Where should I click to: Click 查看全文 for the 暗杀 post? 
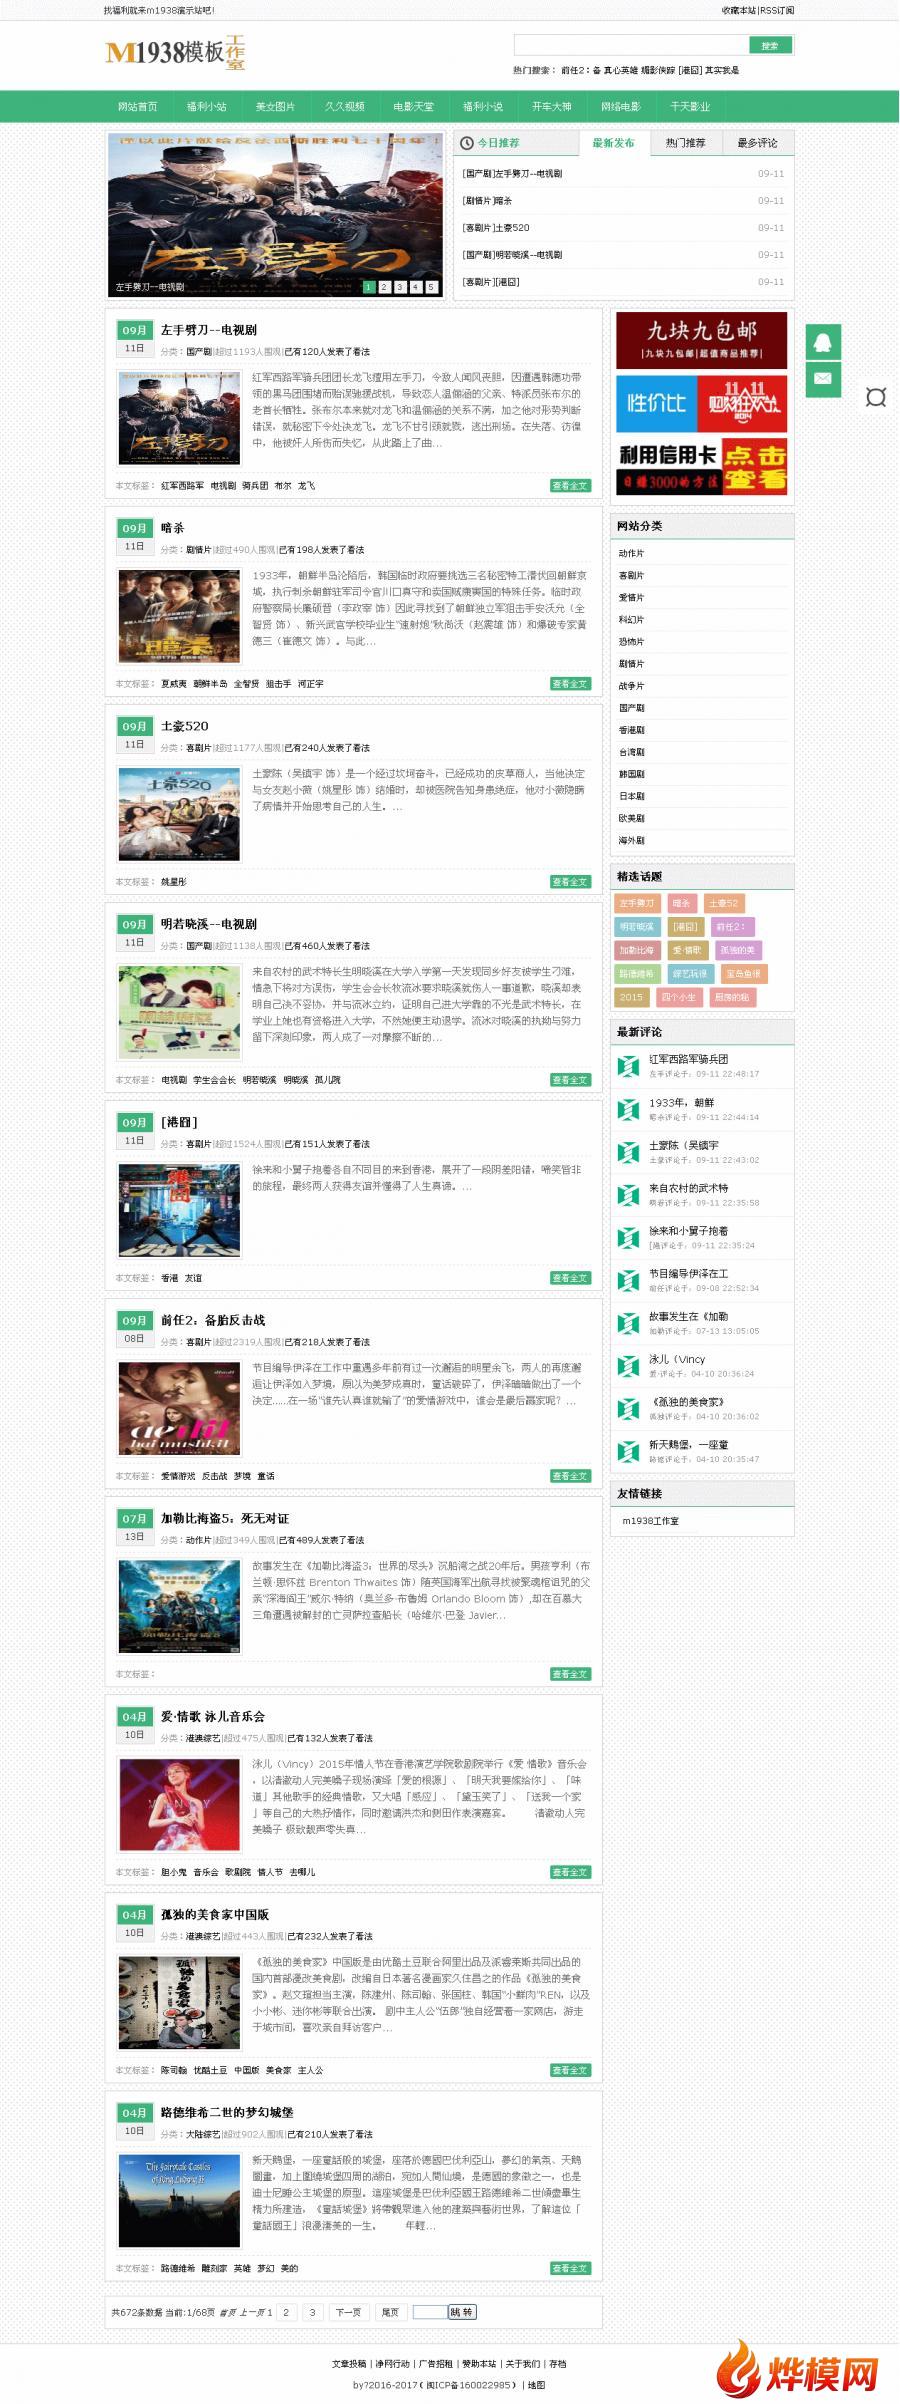(571, 684)
